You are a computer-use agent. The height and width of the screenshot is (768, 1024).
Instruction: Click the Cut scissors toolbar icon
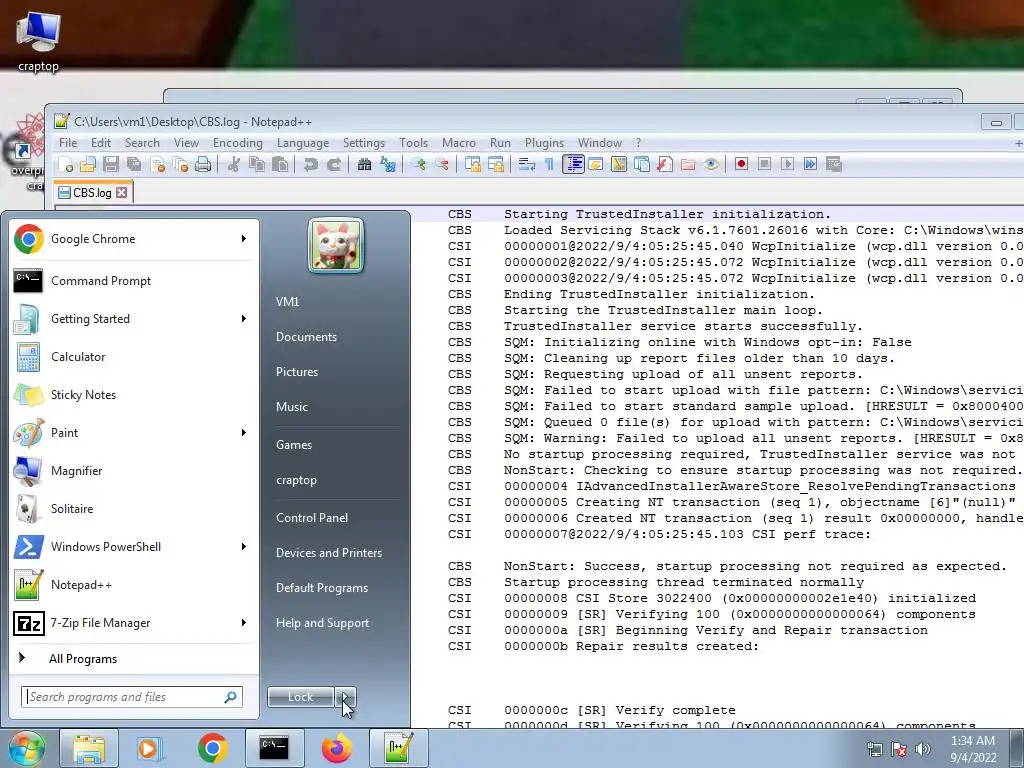point(233,165)
